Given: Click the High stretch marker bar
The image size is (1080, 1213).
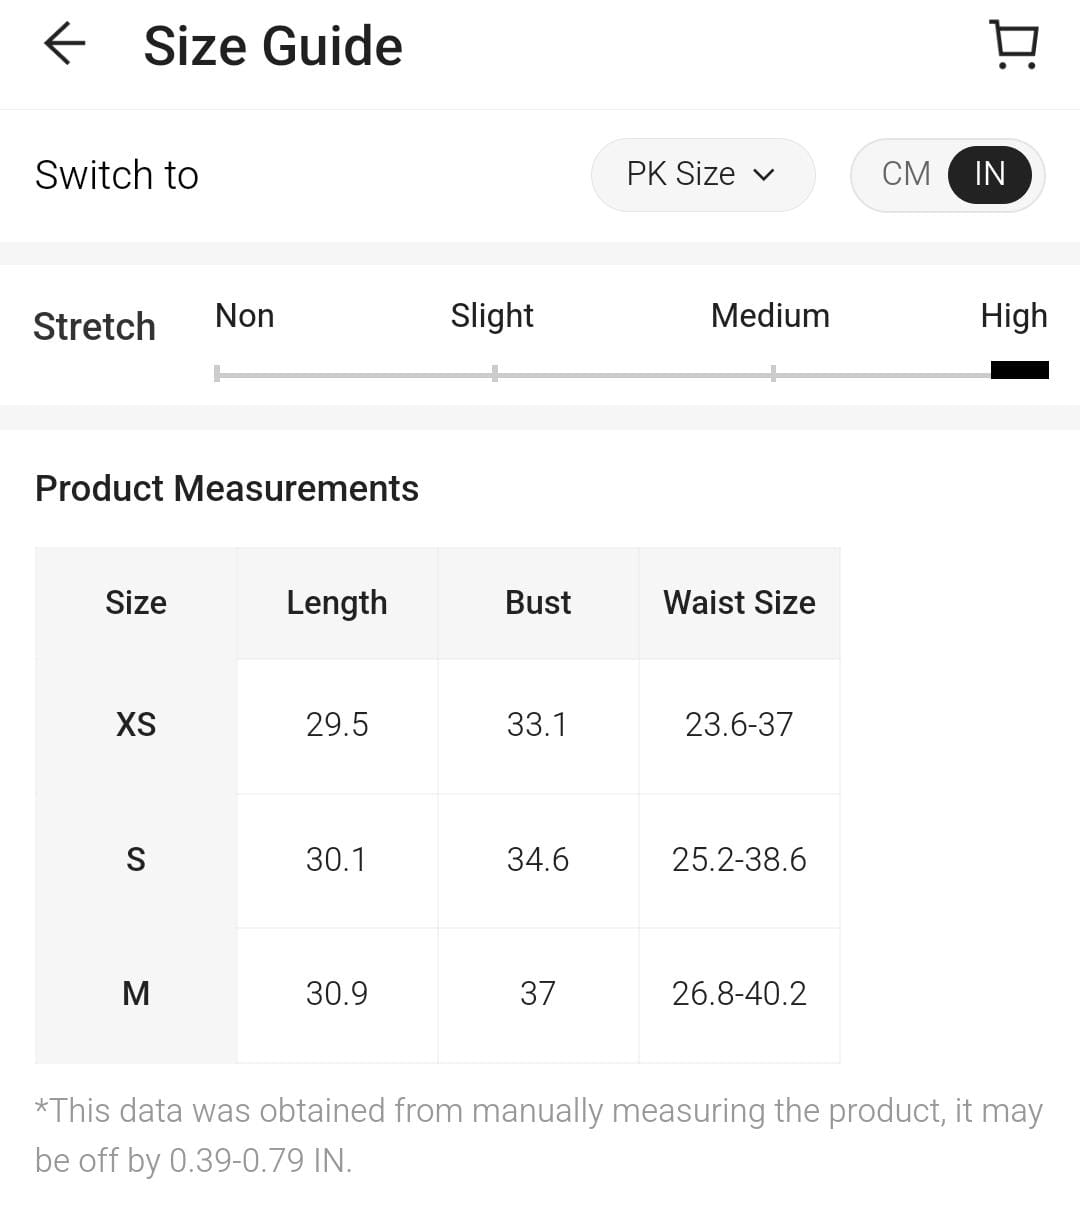Looking at the screenshot, I should (1019, 370).
